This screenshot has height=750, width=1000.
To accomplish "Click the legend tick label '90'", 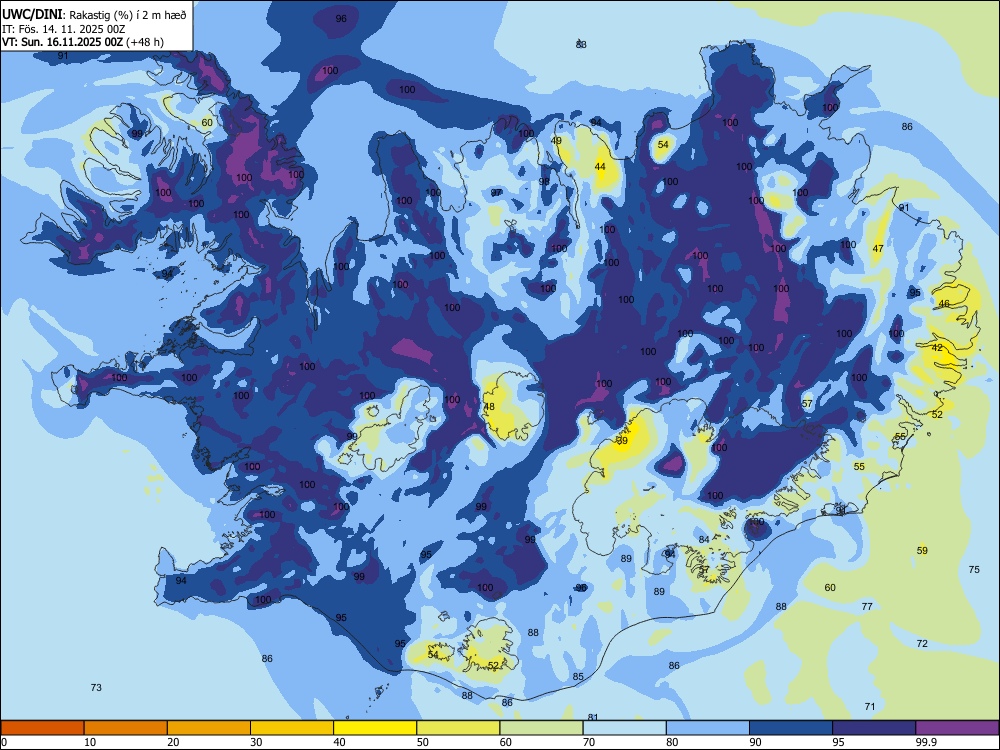I will pyautogui.click(x=756, y=742).
